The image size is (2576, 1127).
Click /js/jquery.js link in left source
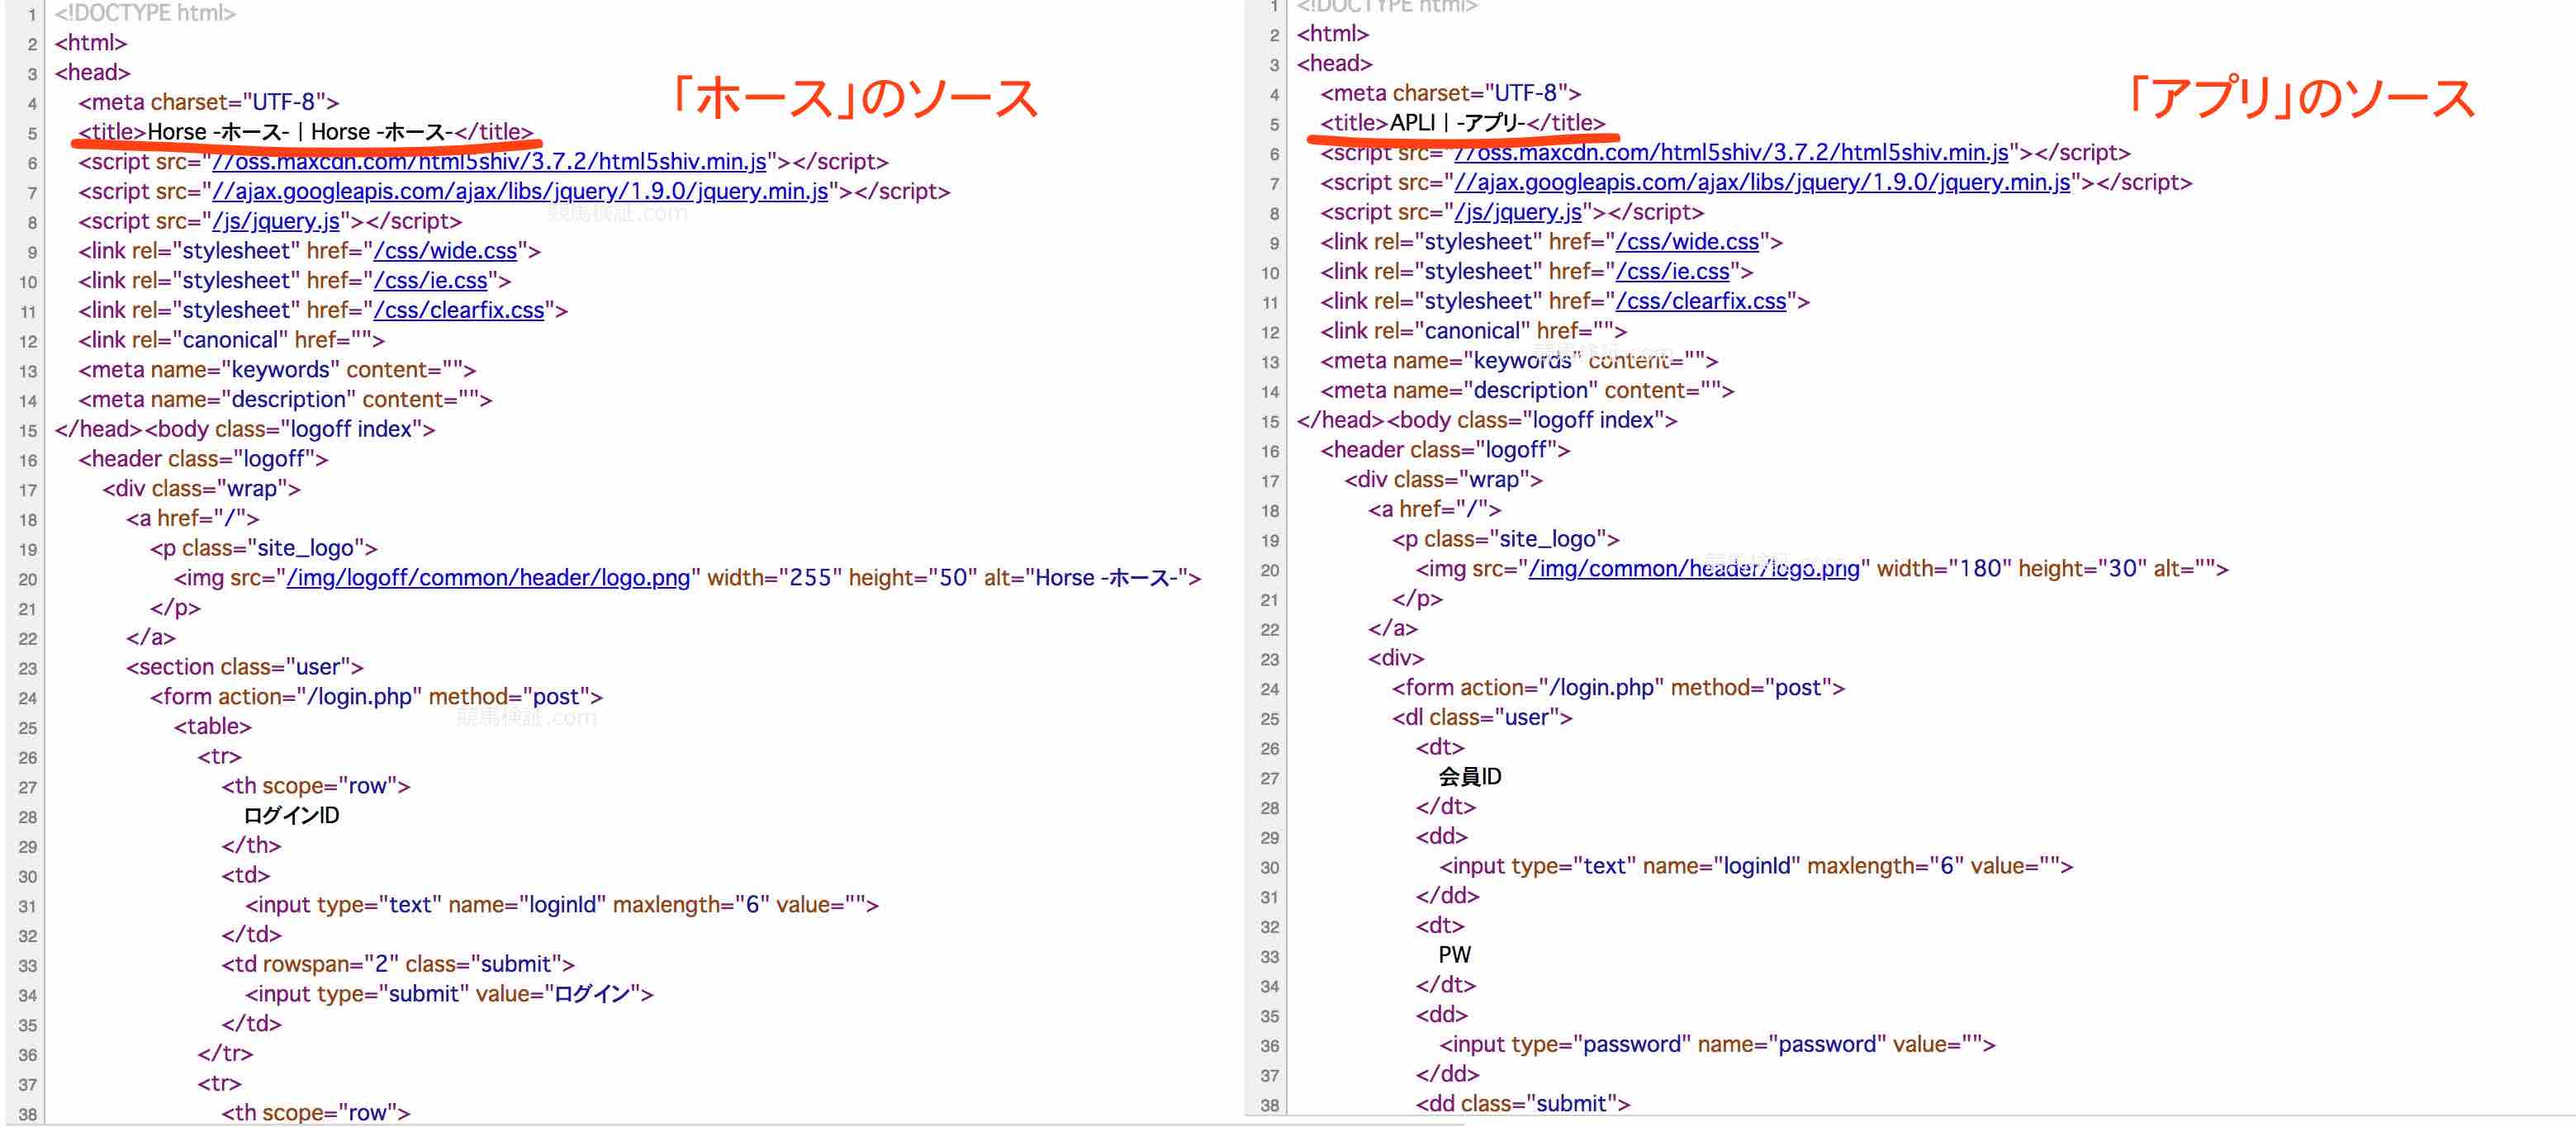pos(276,221)
